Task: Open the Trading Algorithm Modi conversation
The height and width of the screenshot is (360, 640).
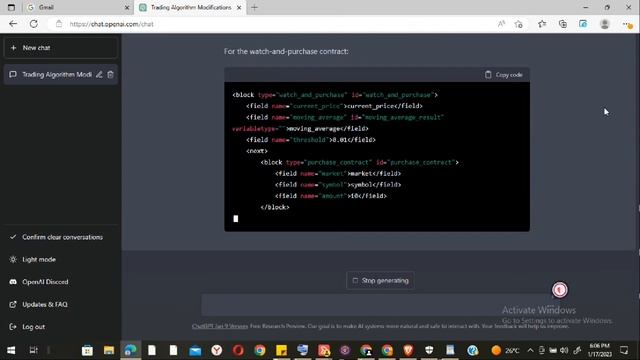Action: tap(57, 75)
